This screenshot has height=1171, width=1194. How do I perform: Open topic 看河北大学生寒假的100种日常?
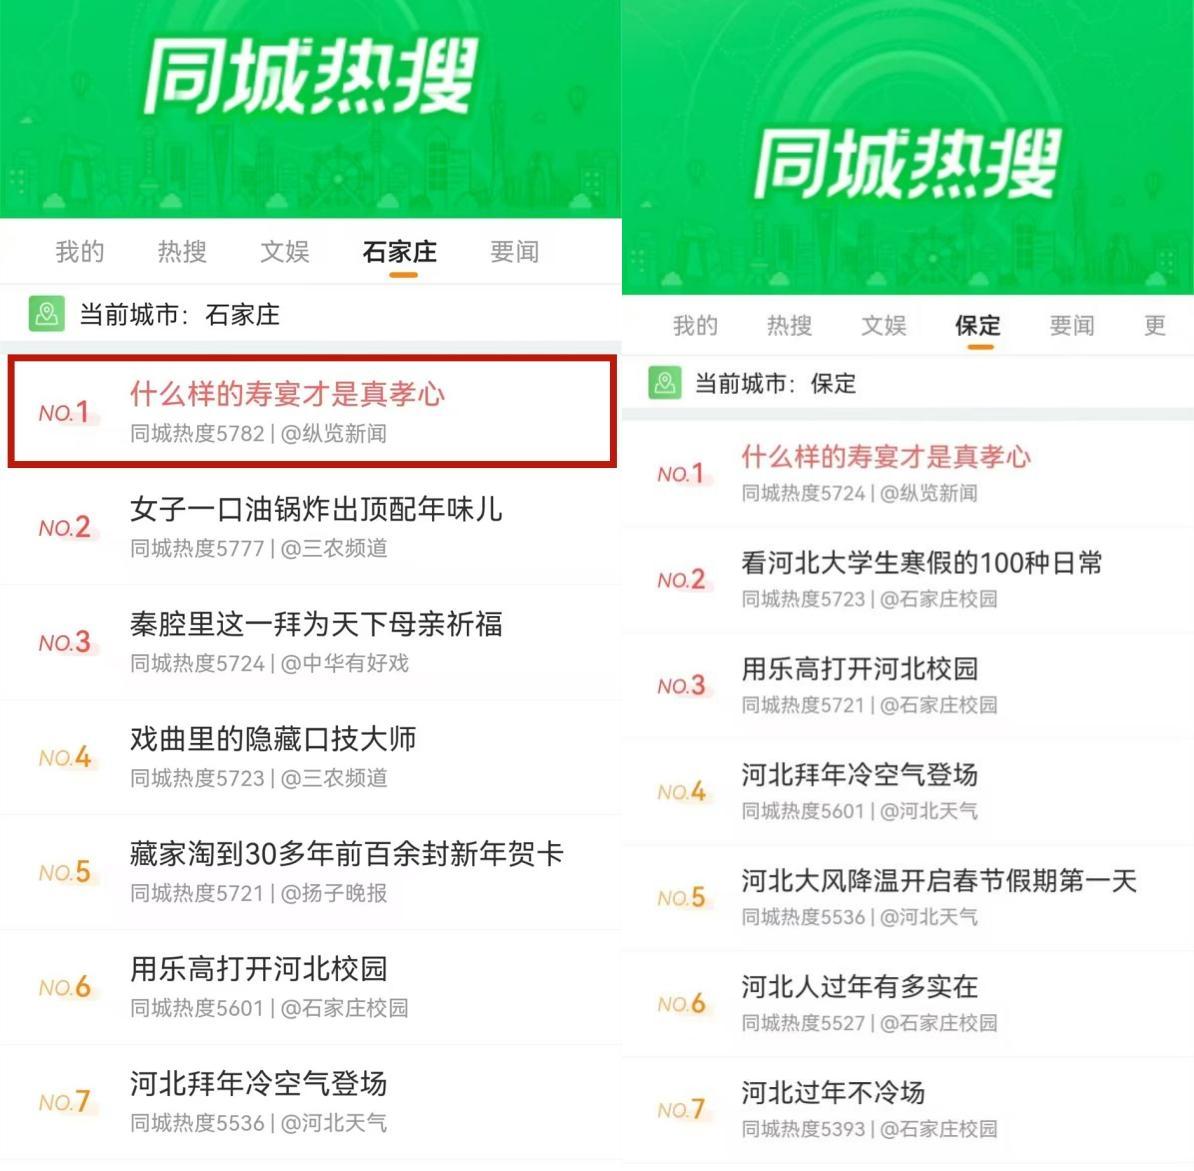click(x=922, y=563)
